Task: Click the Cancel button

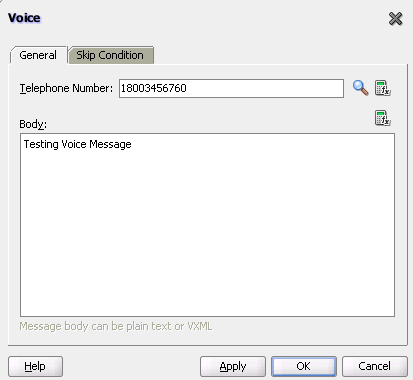Action: [374, 366]
